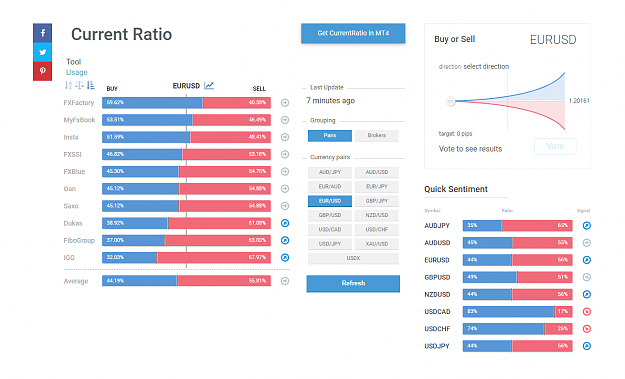The image size is (625, 379).
Task: Click the AUDJPY symbol in Quick Sentiment
Action: (437, 226)
